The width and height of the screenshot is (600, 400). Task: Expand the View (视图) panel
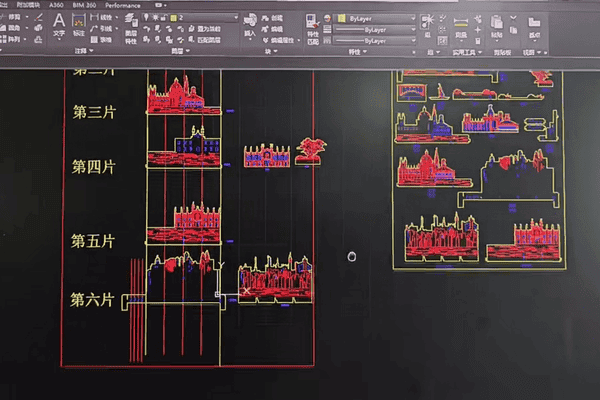(x=532, y=52)
